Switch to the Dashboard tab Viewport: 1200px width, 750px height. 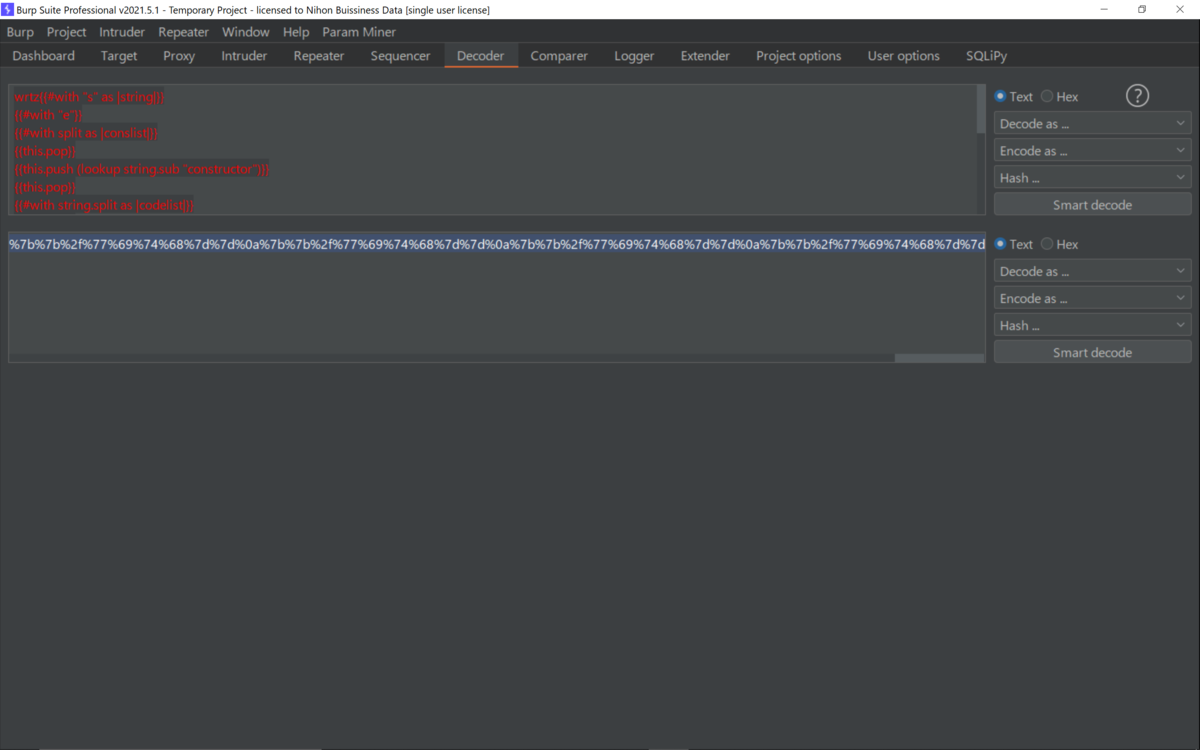click(x=44, y=56)
